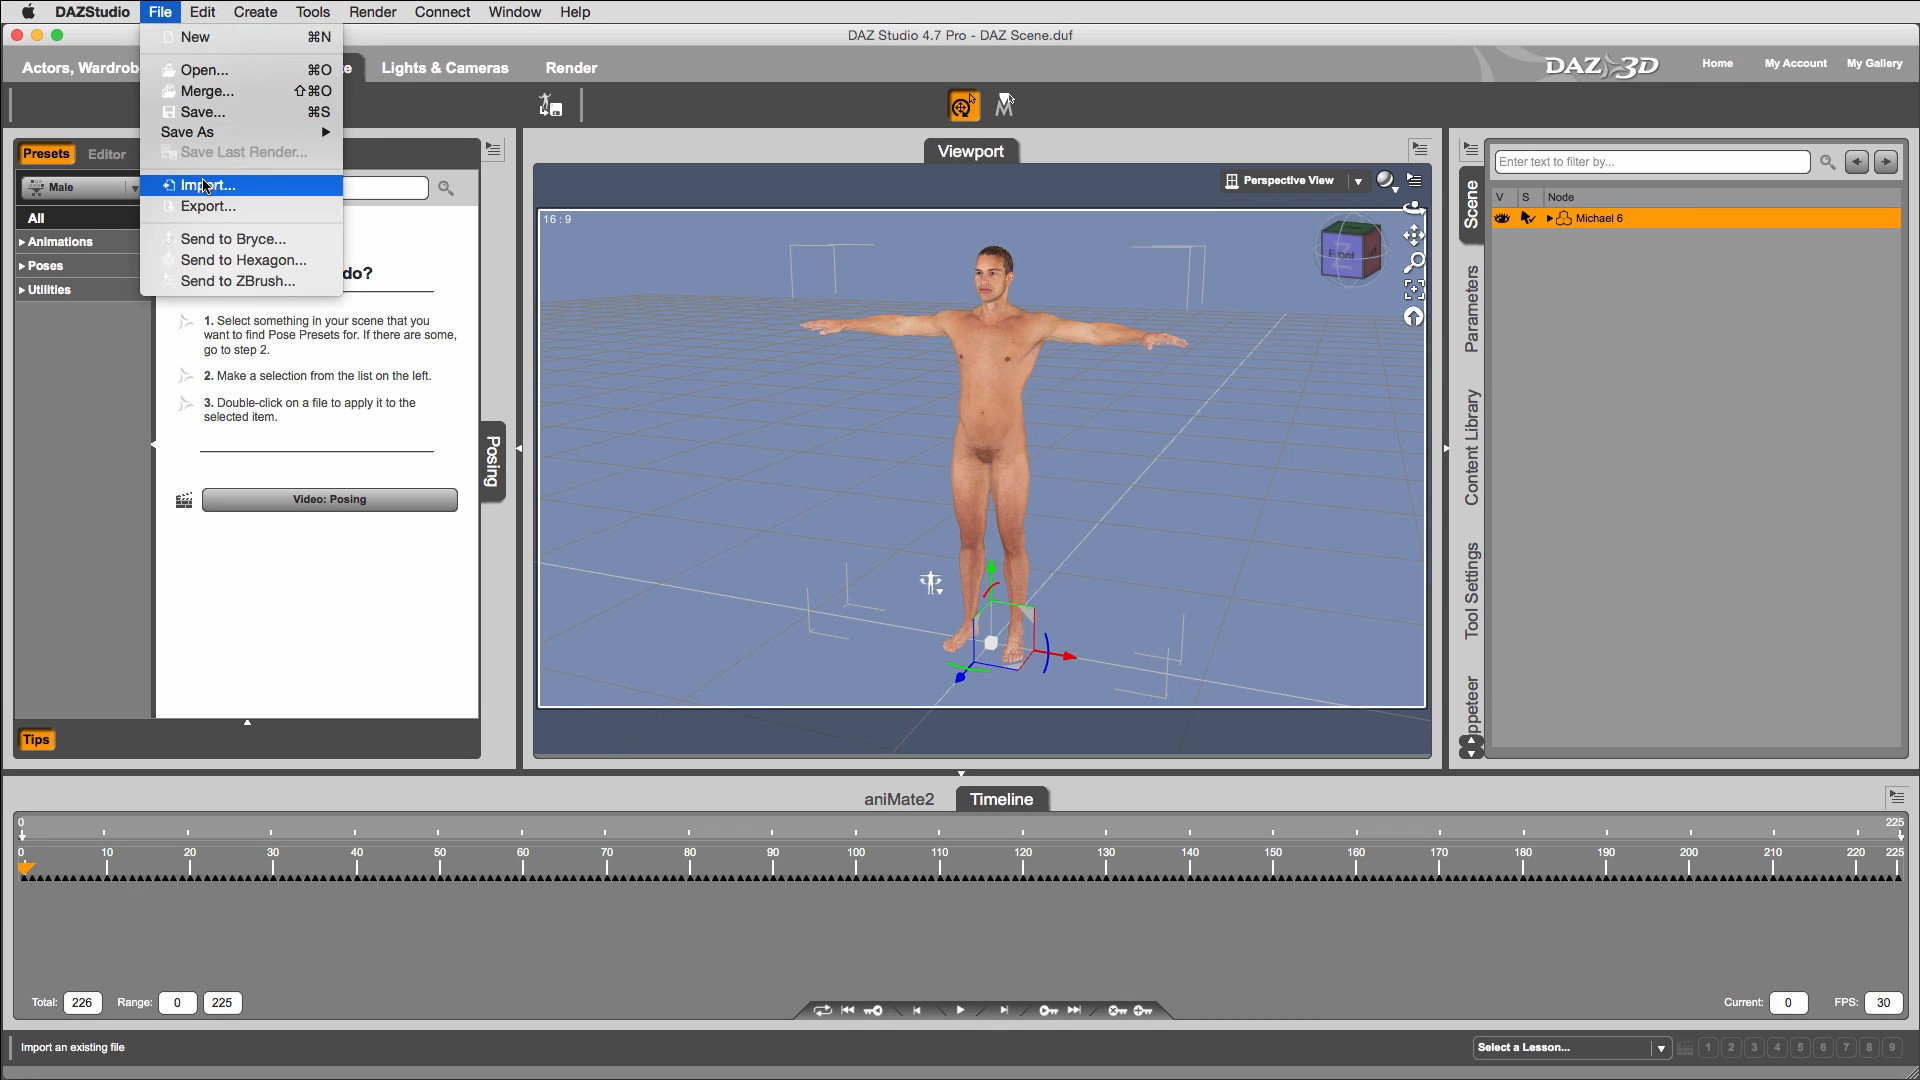Choose Export from the File menu

click(241, 206)
